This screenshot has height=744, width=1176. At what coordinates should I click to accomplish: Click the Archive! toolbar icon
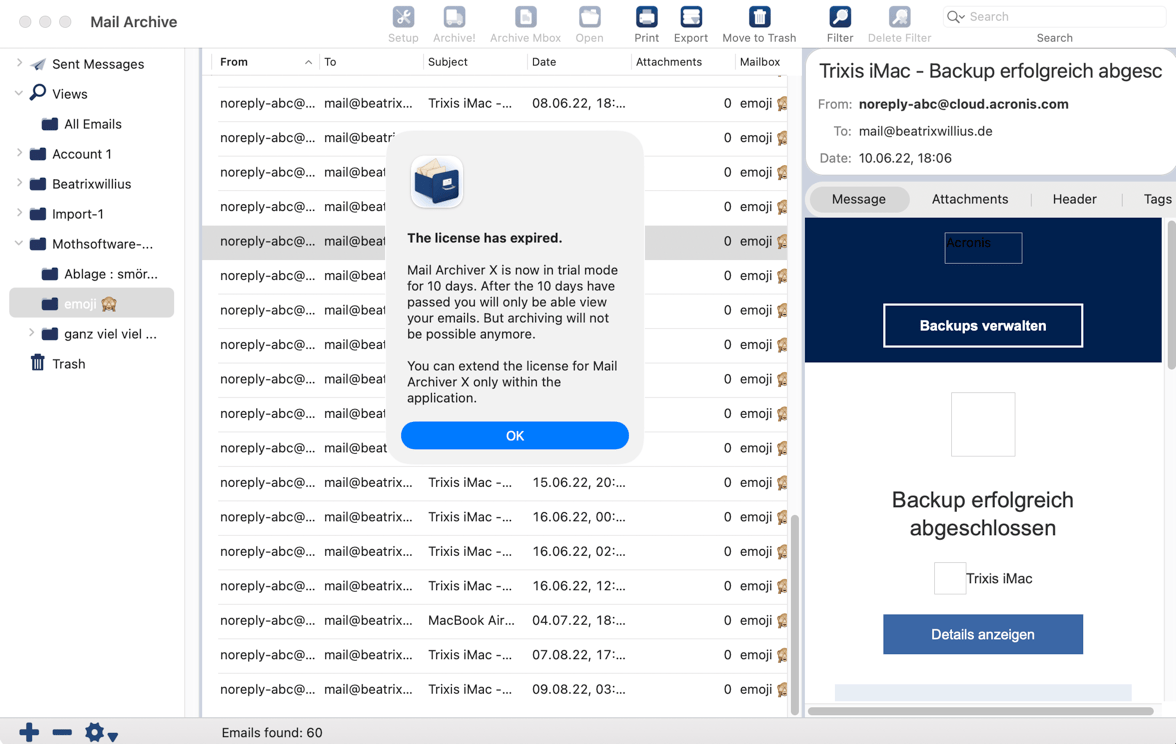click(x=454, y=18)
